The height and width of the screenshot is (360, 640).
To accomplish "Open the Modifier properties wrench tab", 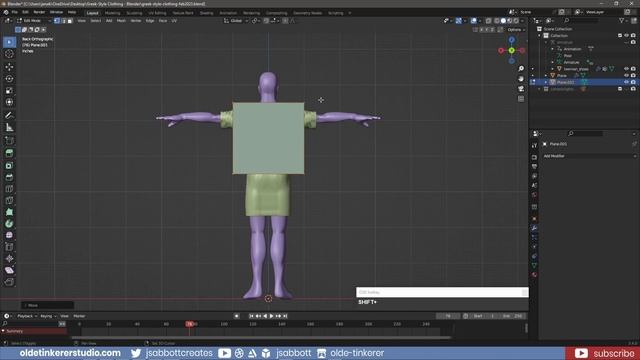I will pos(534,228).
